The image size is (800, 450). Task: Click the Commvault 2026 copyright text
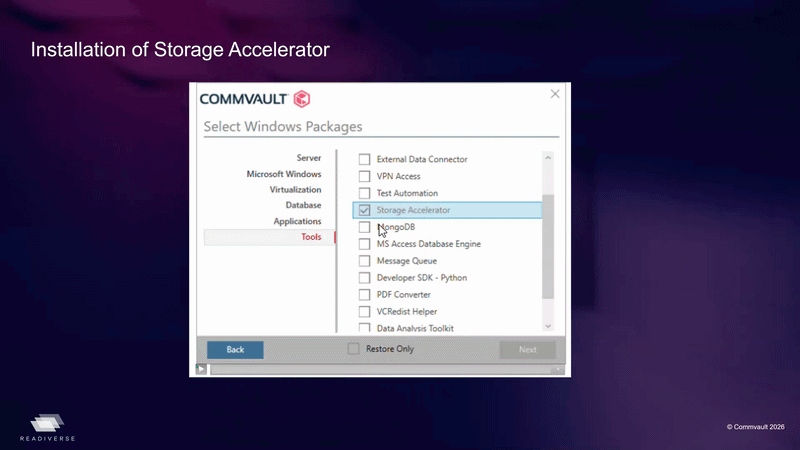[756, 427]
